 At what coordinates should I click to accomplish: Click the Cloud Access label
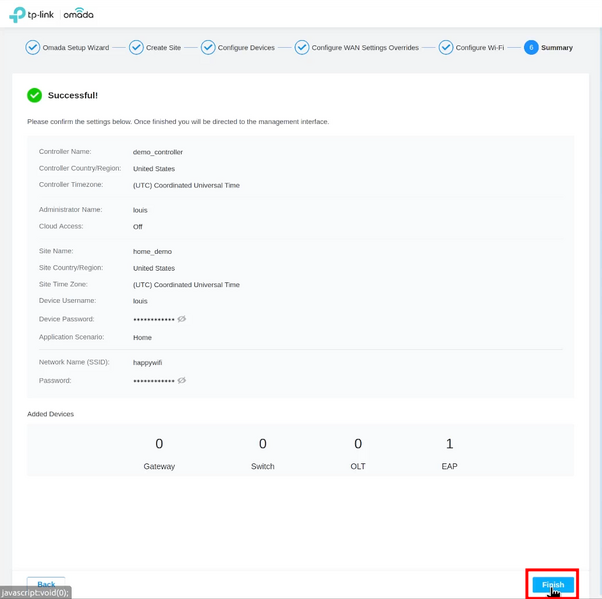(x=61, y=226)
